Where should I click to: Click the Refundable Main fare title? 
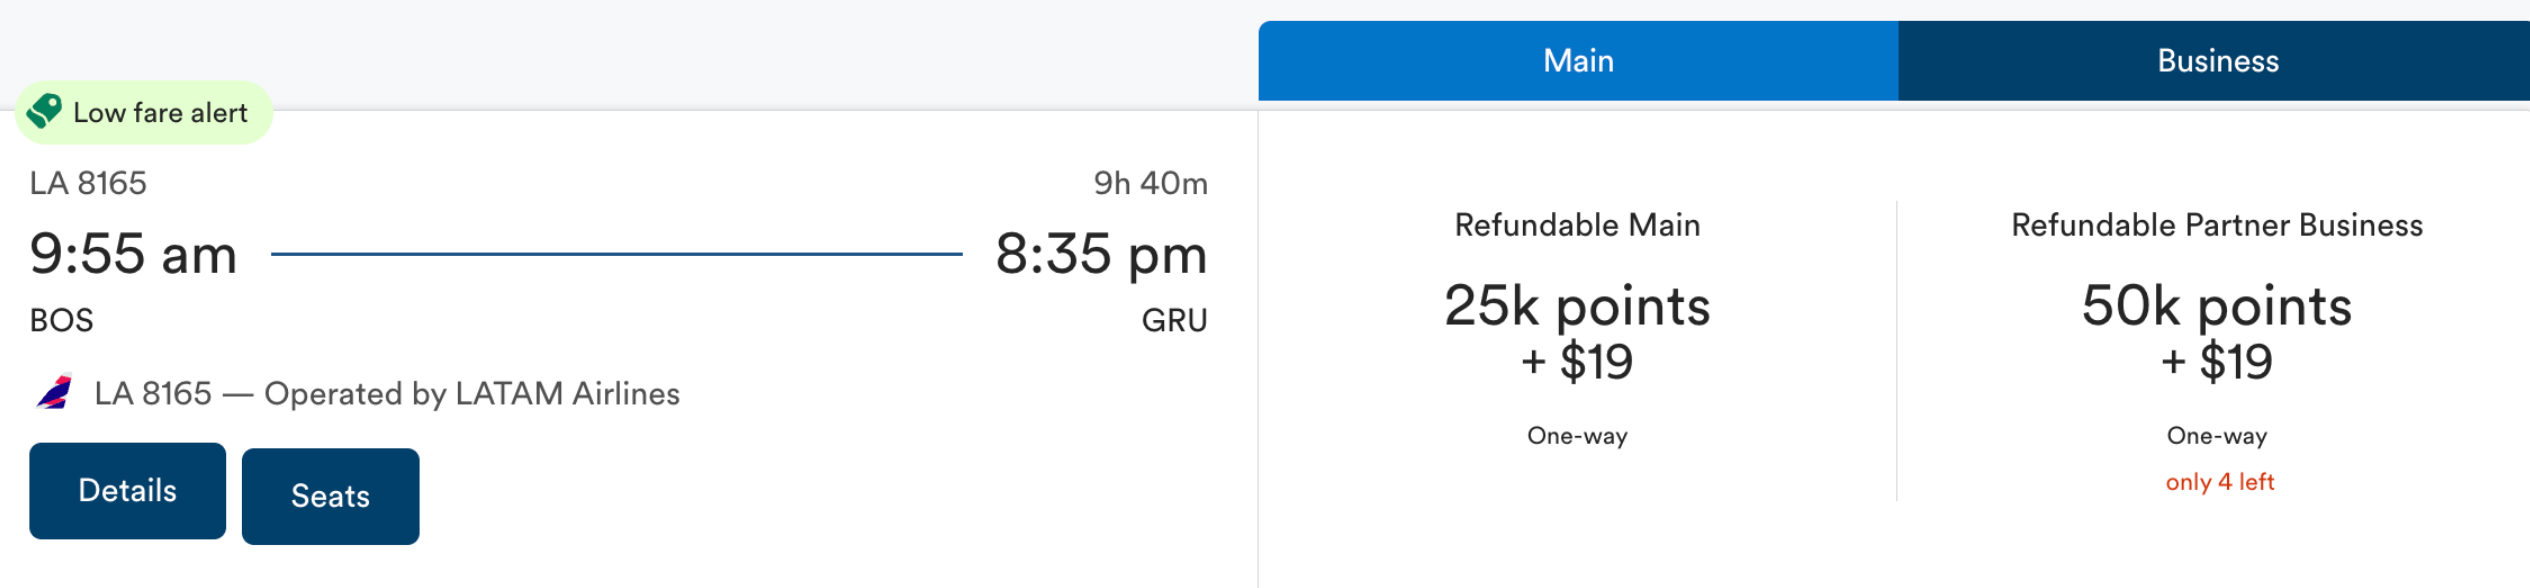(x=1577, y=225)
